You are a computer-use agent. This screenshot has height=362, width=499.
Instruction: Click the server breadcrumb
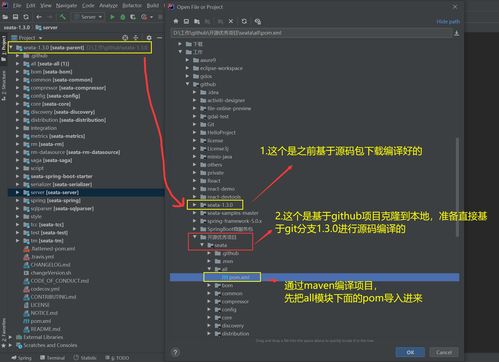47,27
